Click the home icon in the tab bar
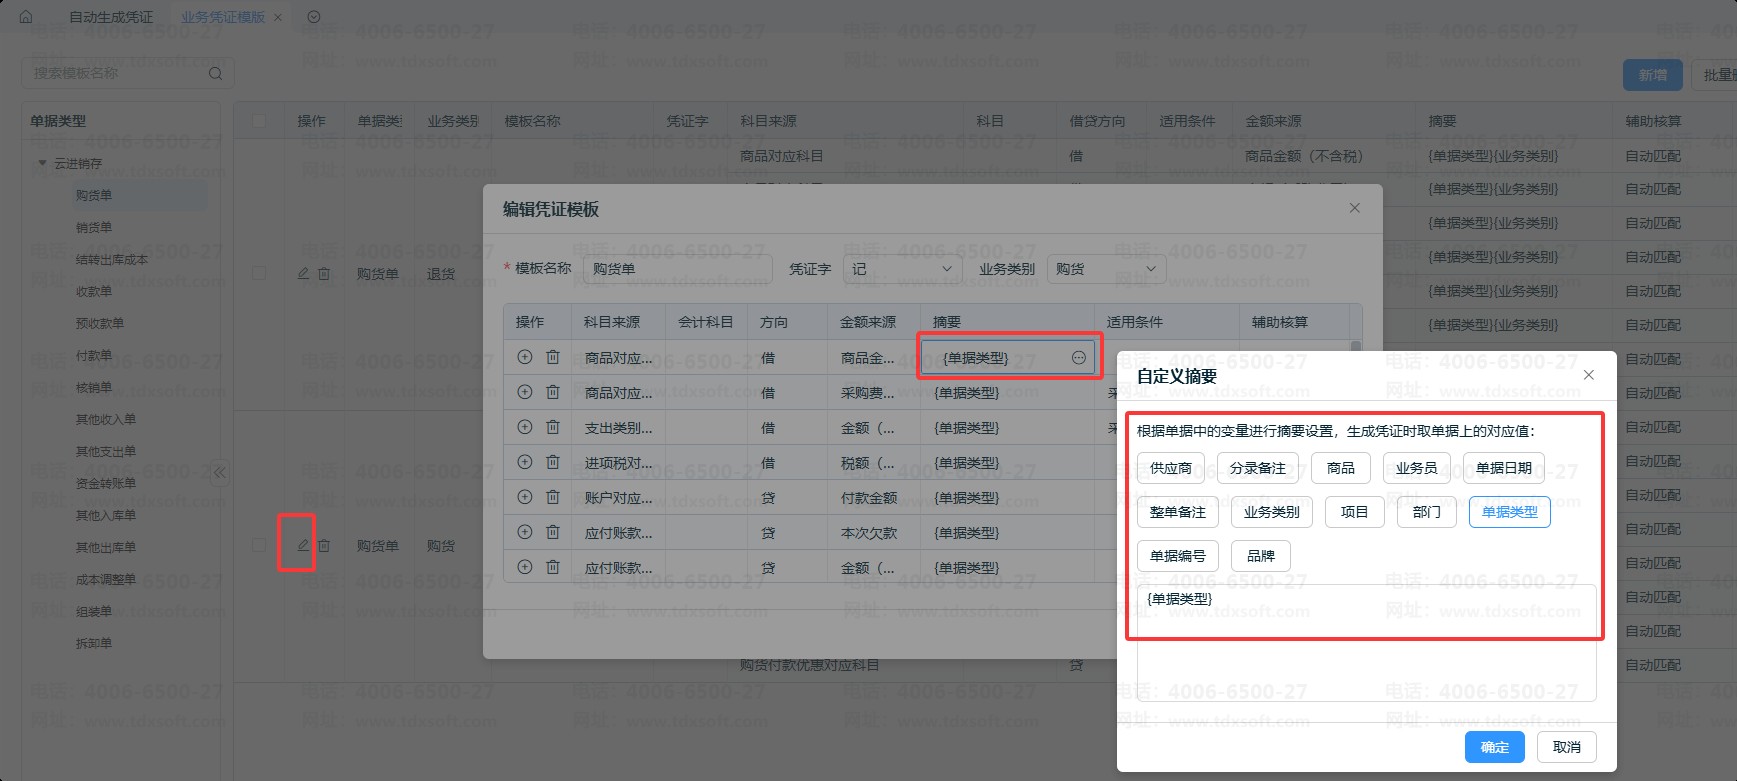Viewport: 1737px width, 781px height. (x=26, y=17)
